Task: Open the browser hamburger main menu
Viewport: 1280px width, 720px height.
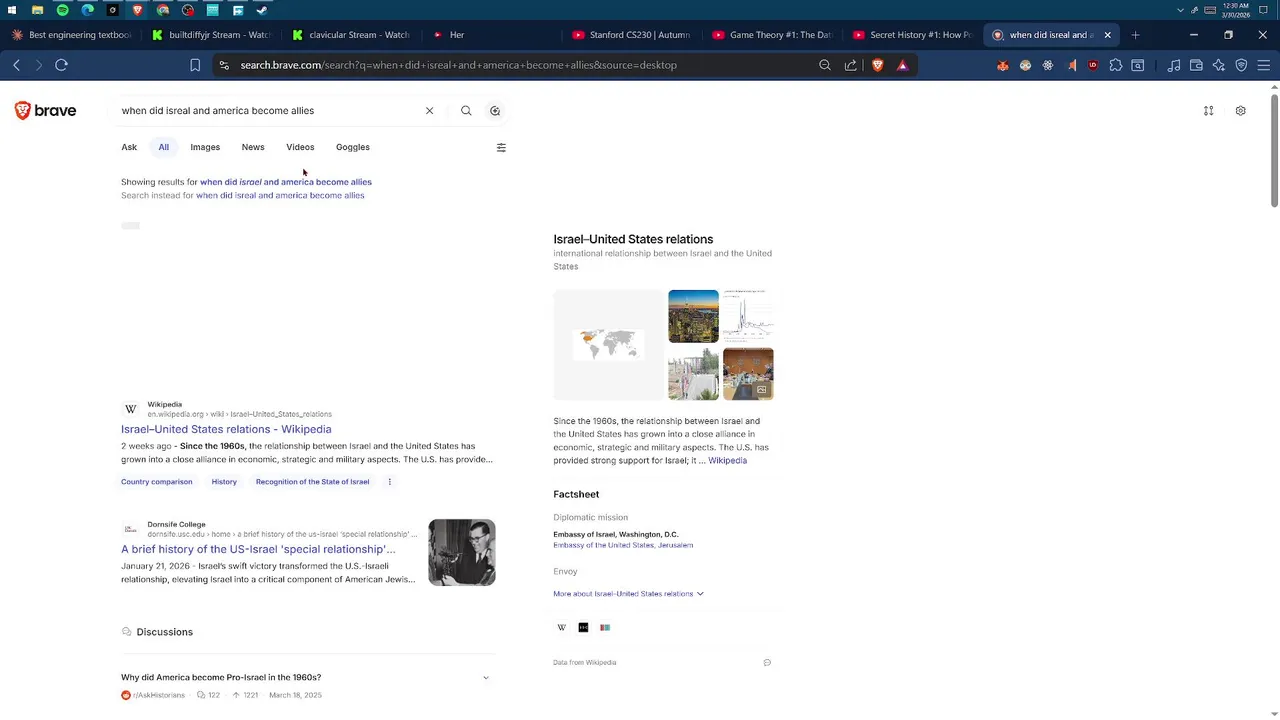Action: tap(1264, 65)
